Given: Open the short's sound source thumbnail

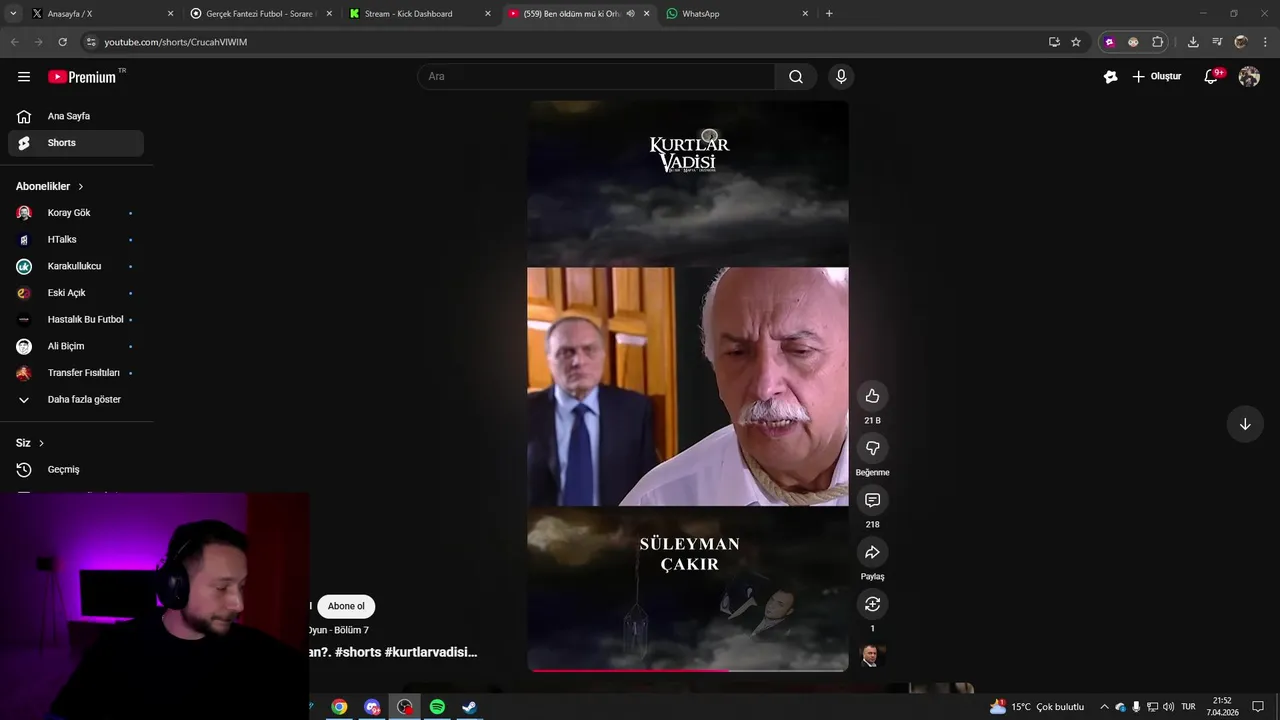Looking at the screenshot, I should [x=871, y=656].
